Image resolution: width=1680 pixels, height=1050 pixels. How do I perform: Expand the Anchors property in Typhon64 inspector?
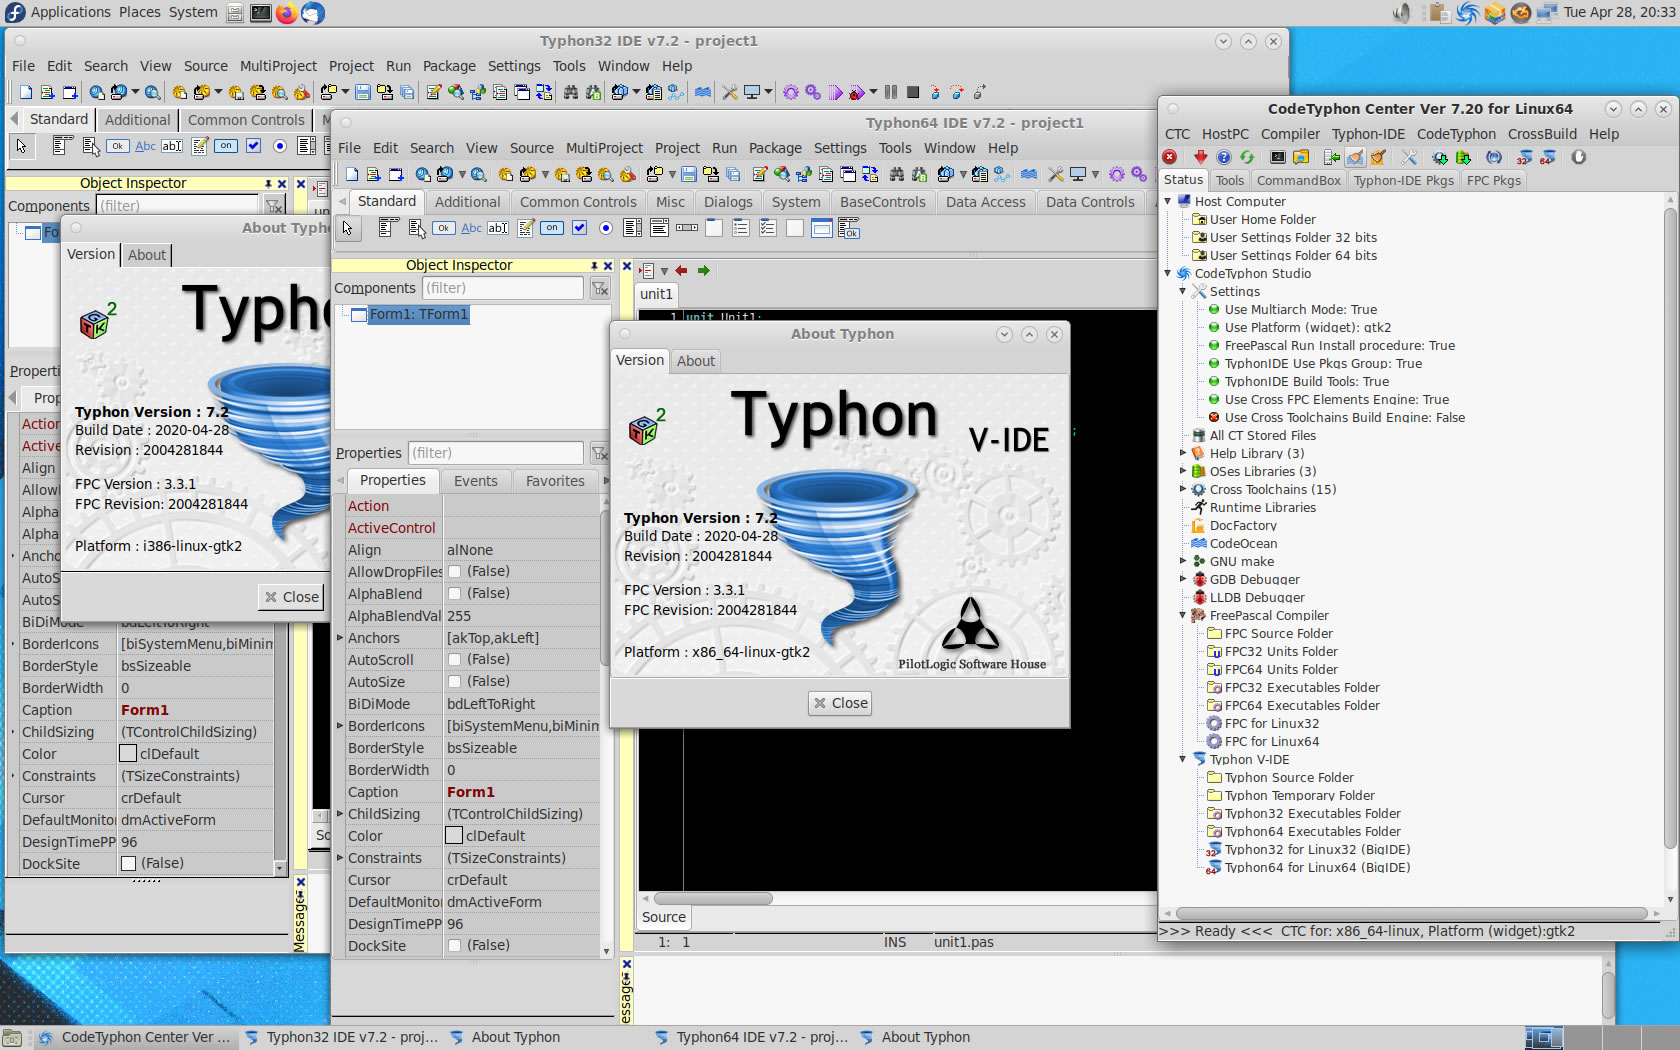point(340,637)
